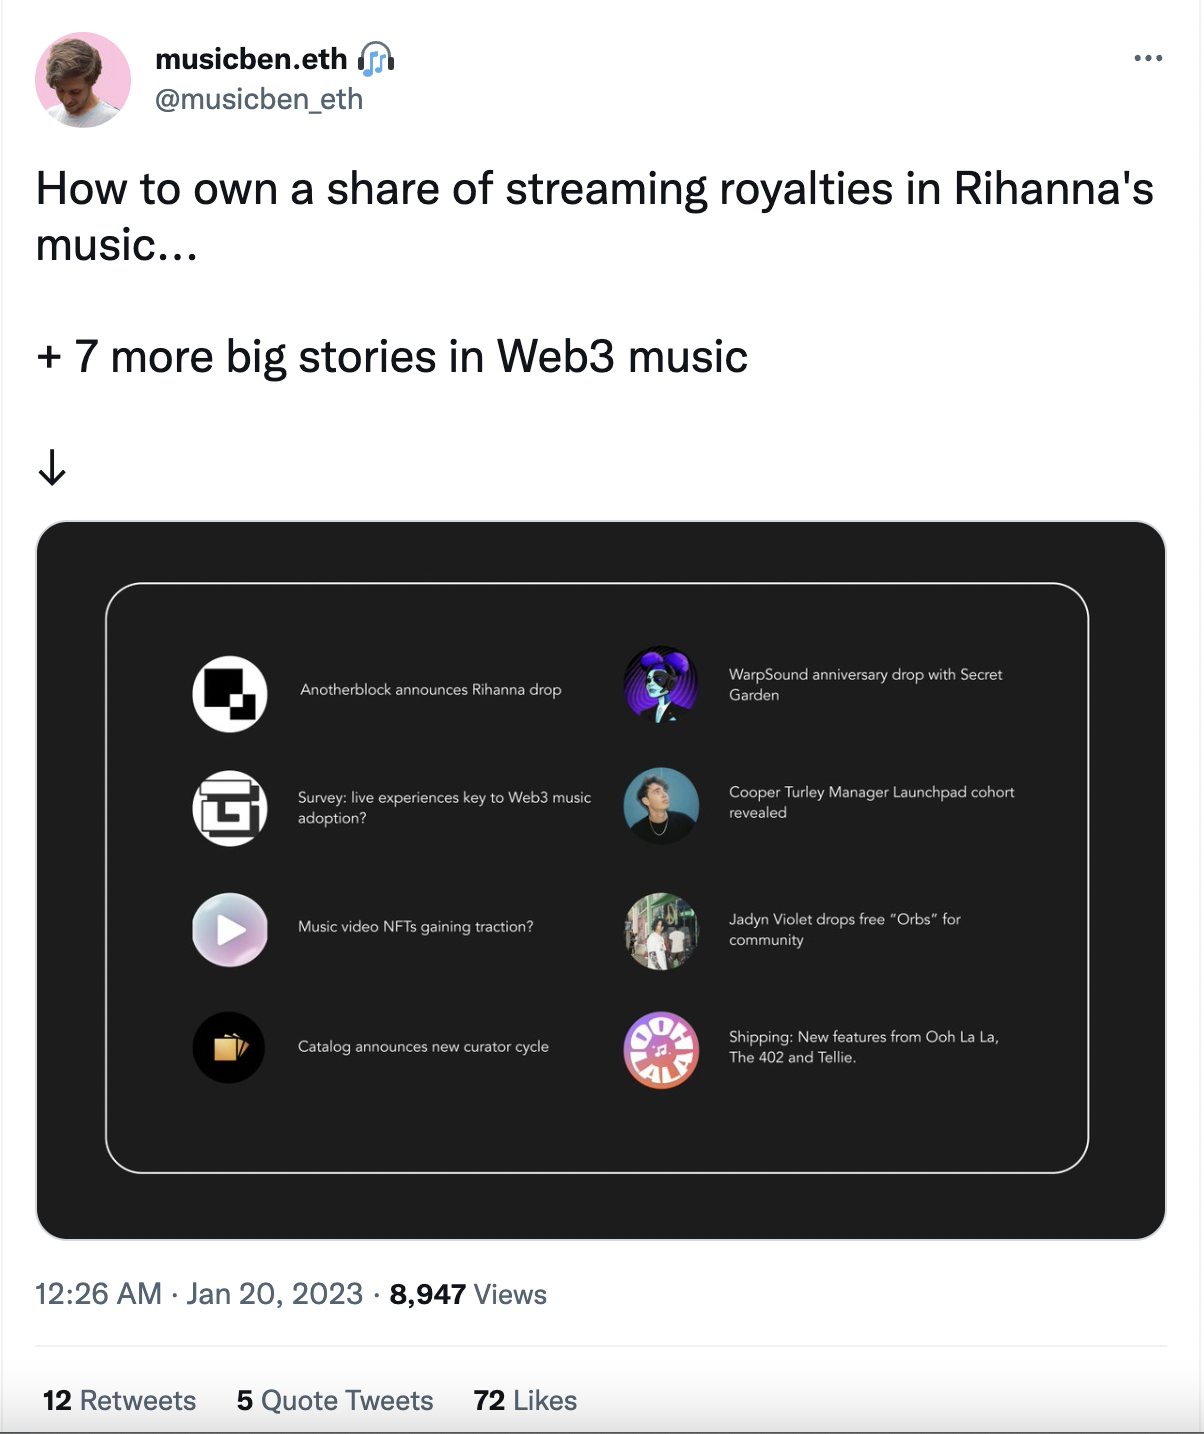
Task: Select the play button icon for music video NFTs
Action: tap(229, 930)
